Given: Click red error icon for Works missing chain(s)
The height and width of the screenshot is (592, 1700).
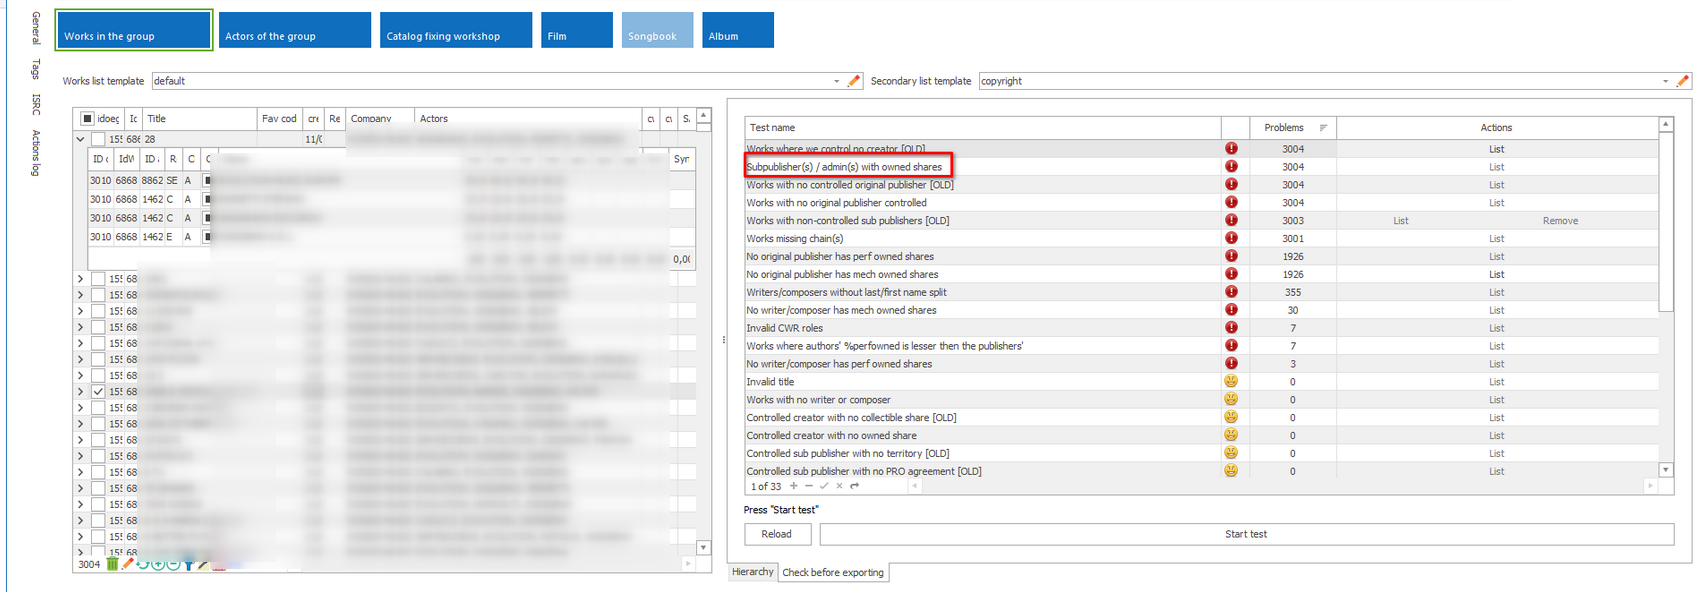Looking at the screenshot, I should [1231, 238].
